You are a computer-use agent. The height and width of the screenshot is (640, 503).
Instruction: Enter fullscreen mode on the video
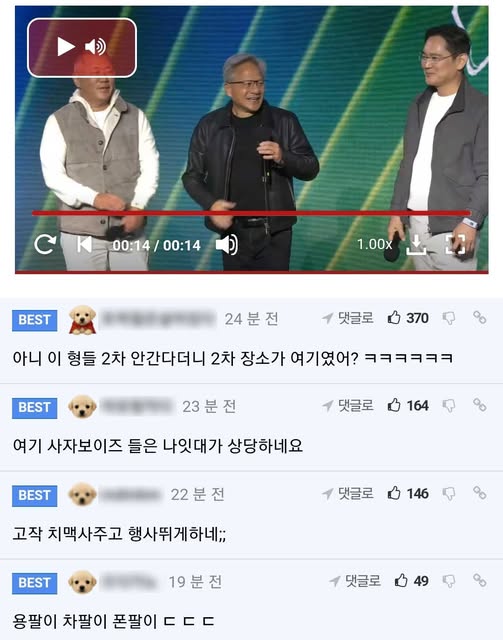(455, 244)
